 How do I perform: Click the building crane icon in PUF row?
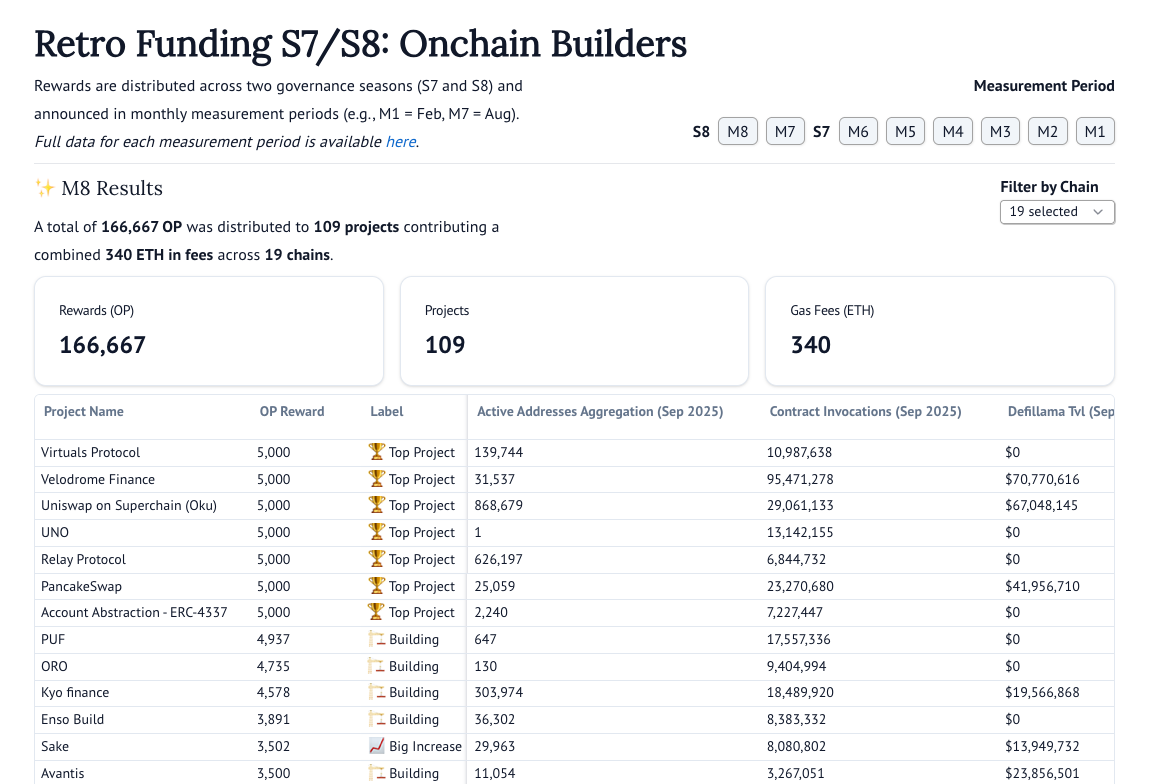[x=376, y=639]
